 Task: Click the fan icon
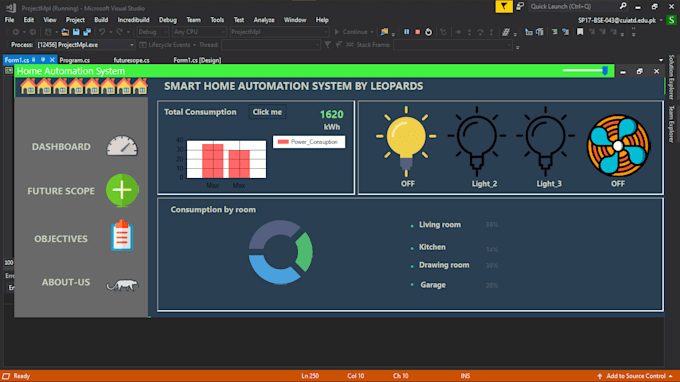click(618, 146)
